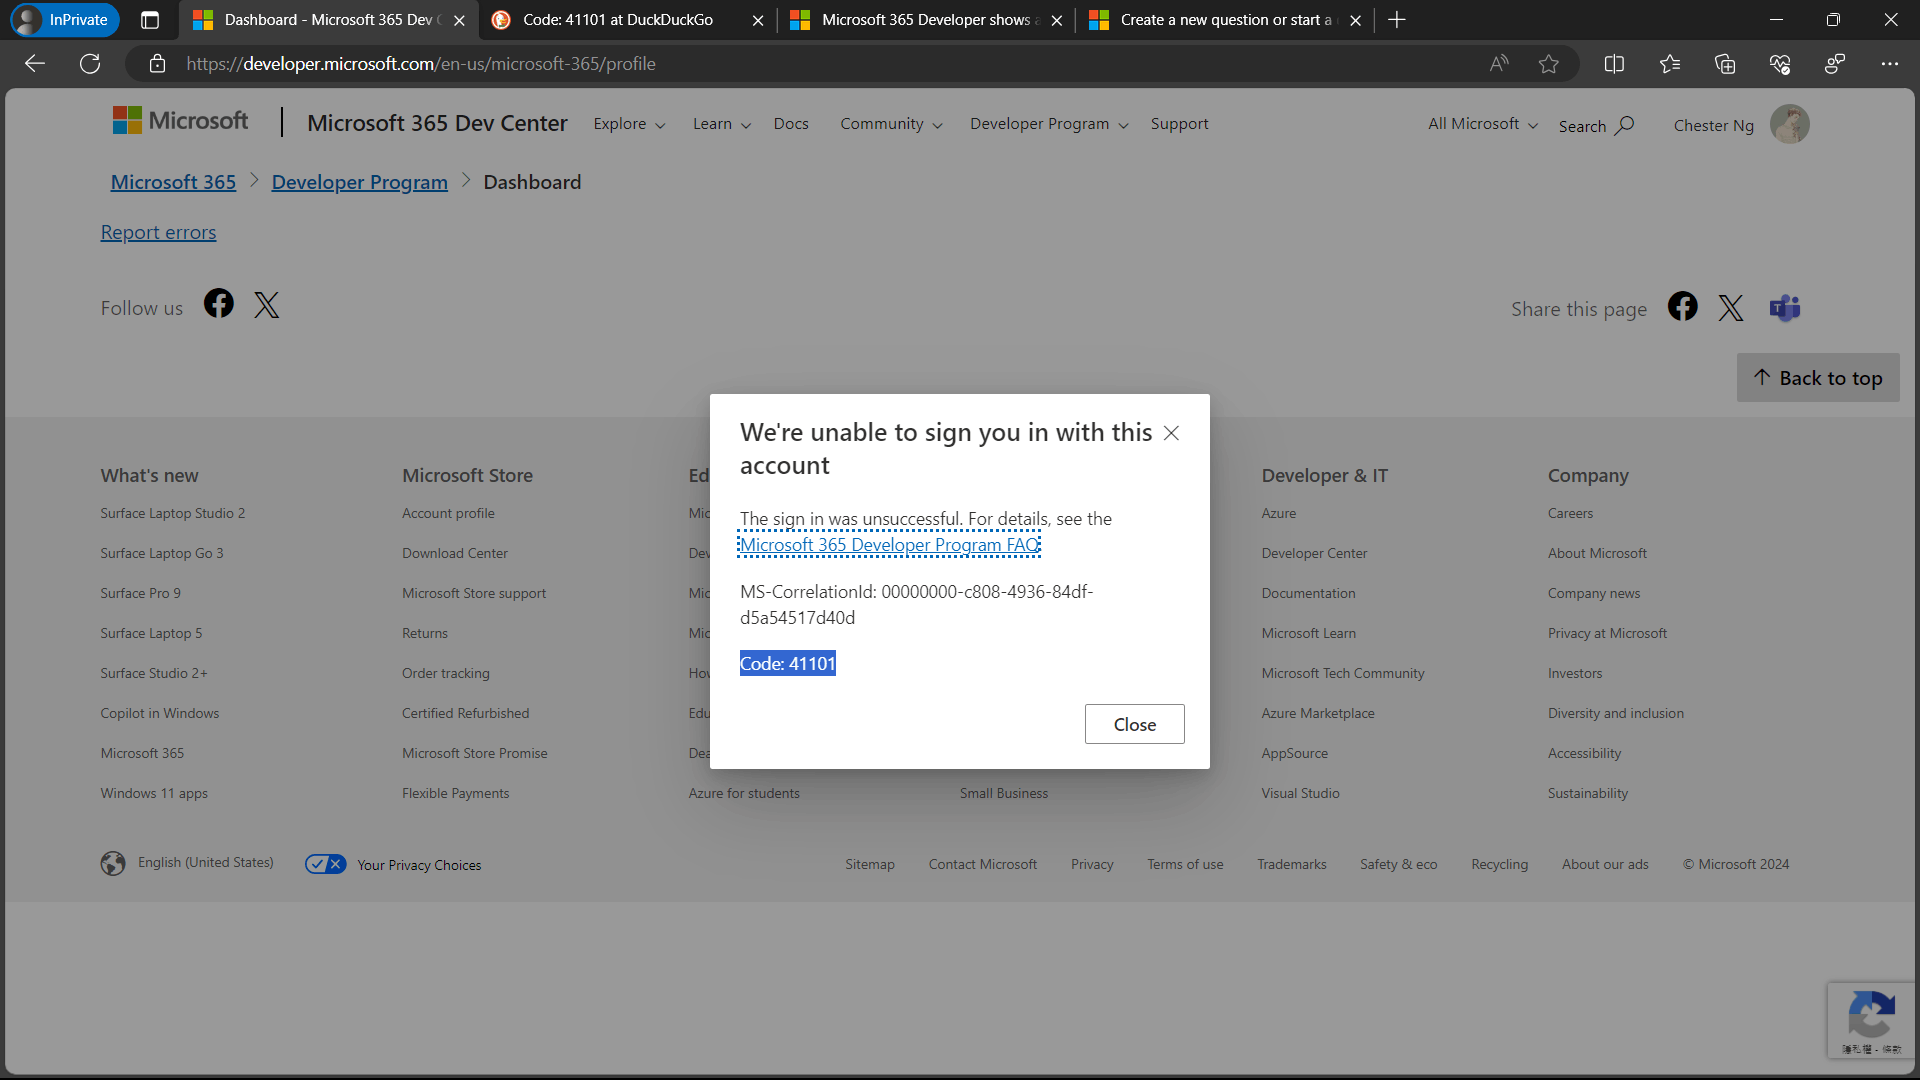
Task: Open the Settings and more ellipsis menu
Action: coord(1889,64)
